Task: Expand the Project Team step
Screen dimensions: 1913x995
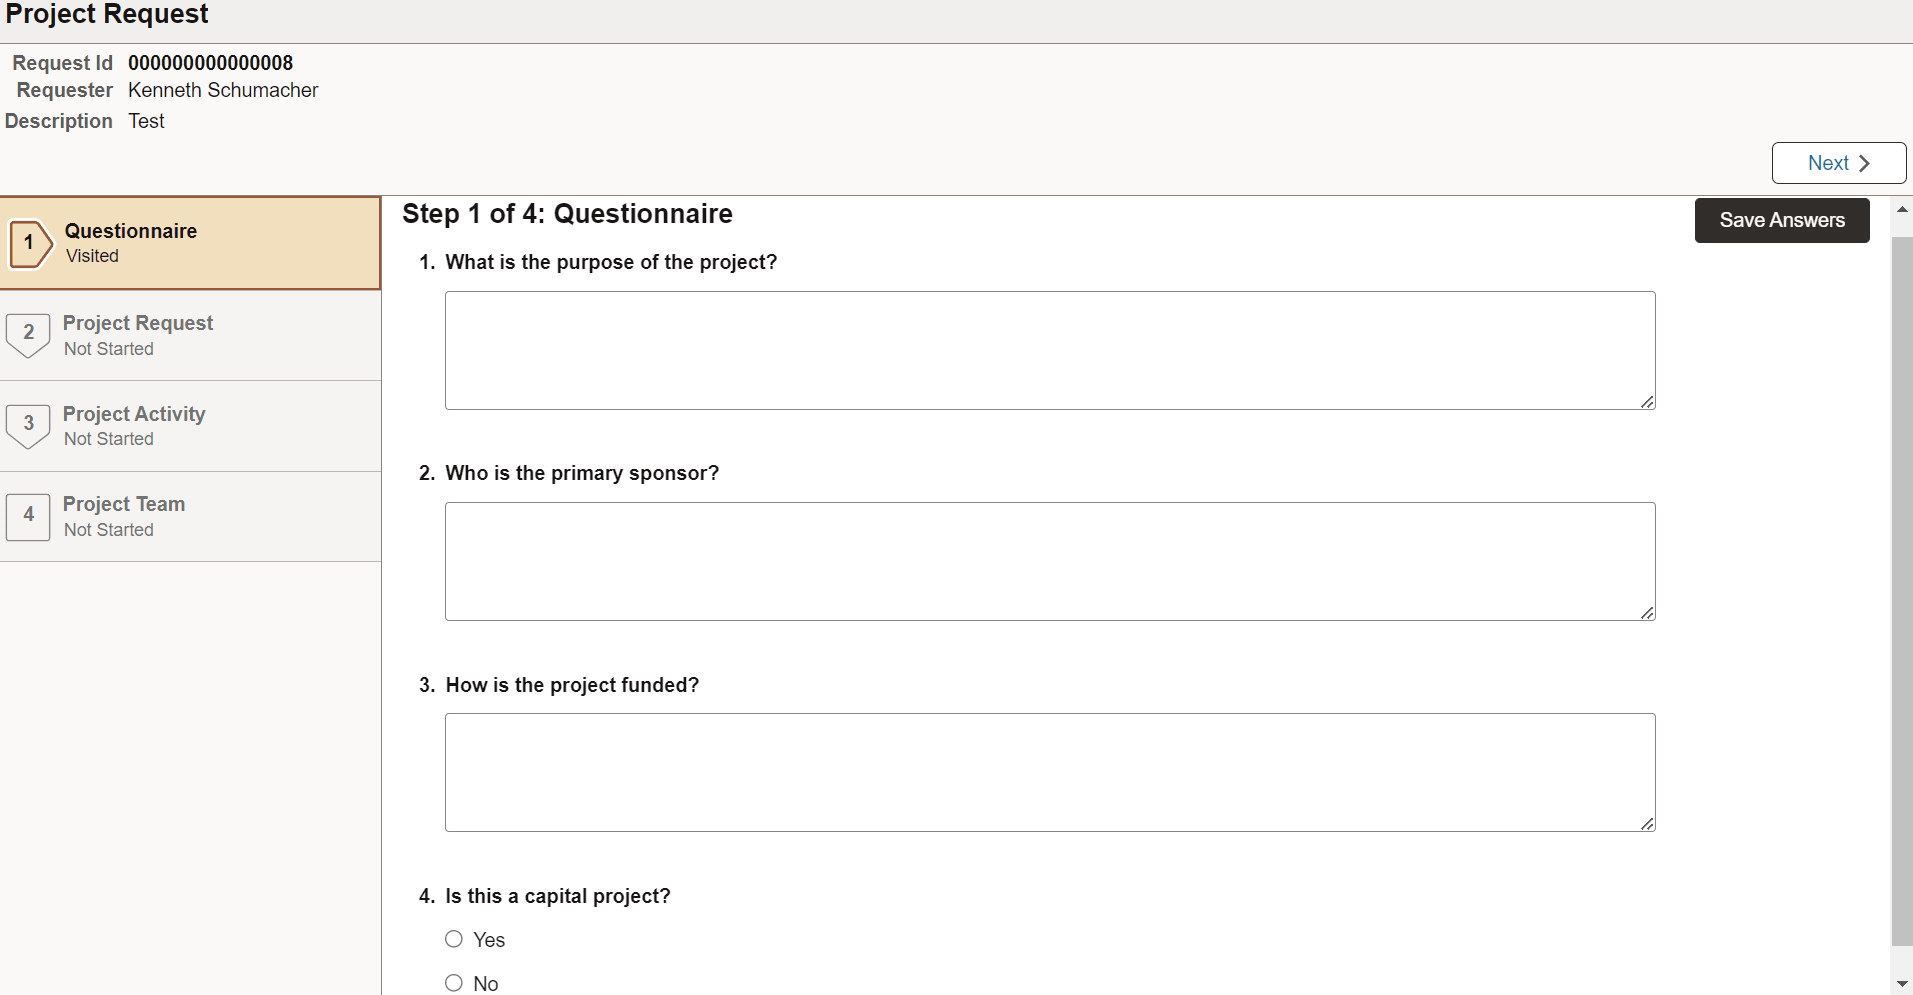Action: [190, 516]
